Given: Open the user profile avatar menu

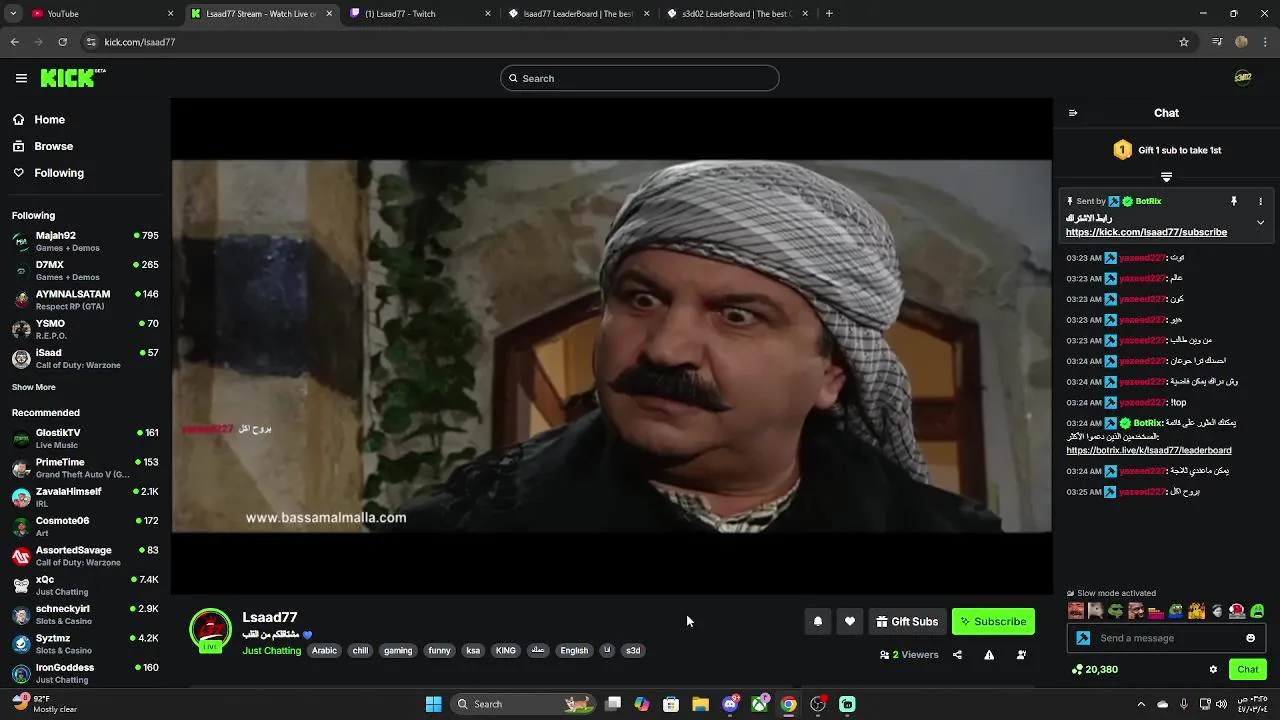Looking at the screenshot, I should tap(1243, 78).
